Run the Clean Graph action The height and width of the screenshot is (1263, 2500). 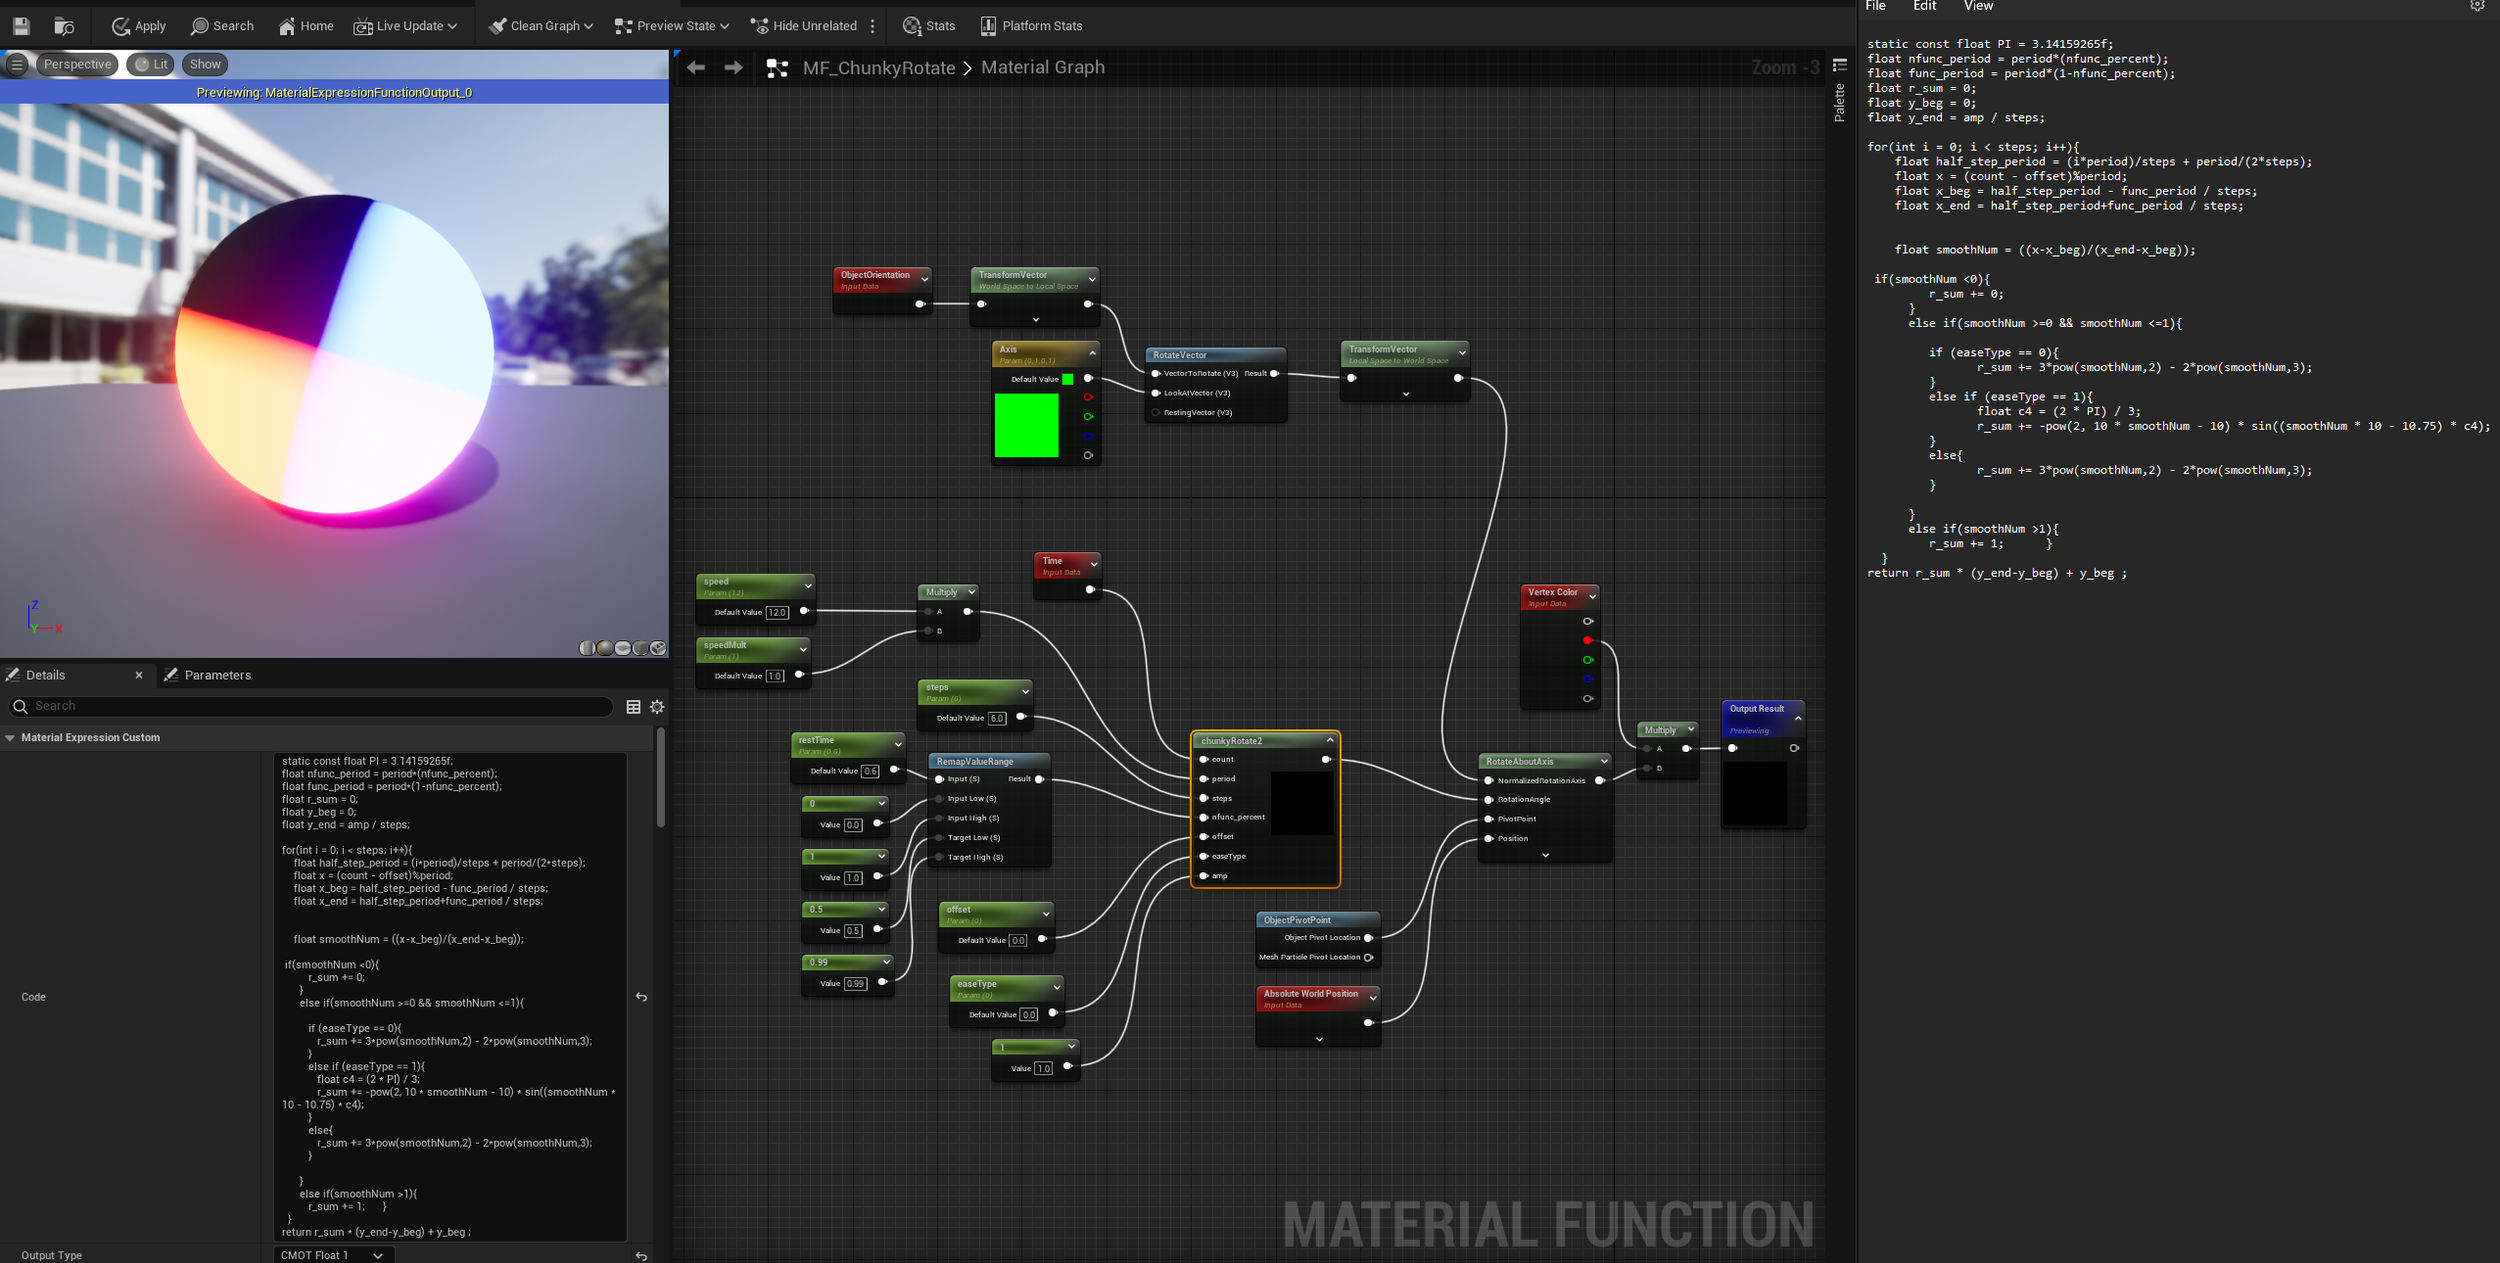[x=539, y=25]
